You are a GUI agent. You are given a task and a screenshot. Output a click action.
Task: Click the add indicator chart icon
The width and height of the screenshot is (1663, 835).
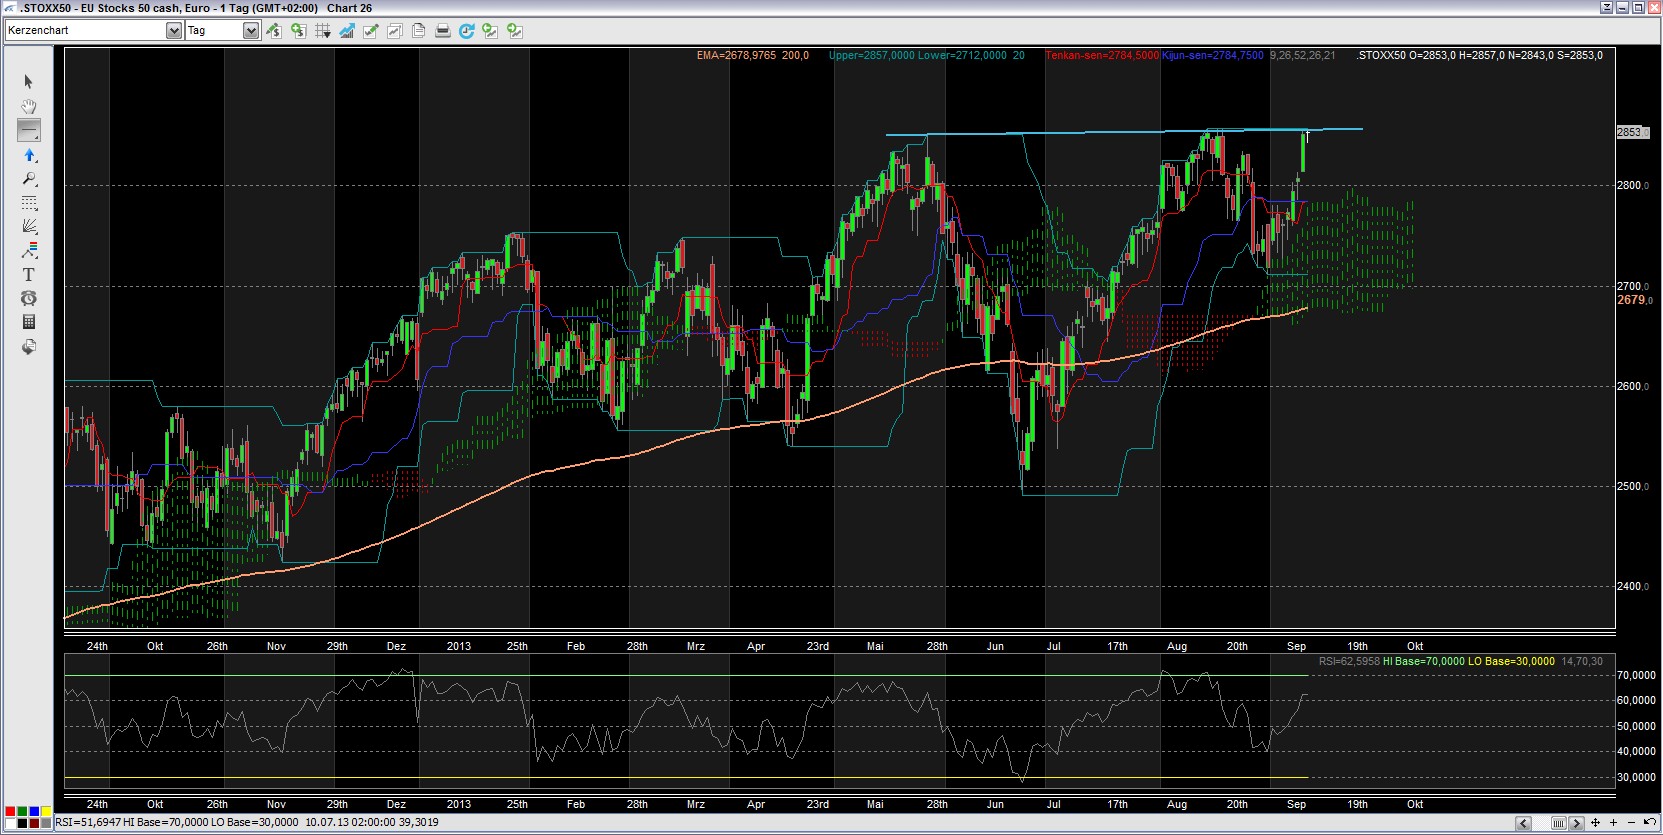tap(346, 31)
